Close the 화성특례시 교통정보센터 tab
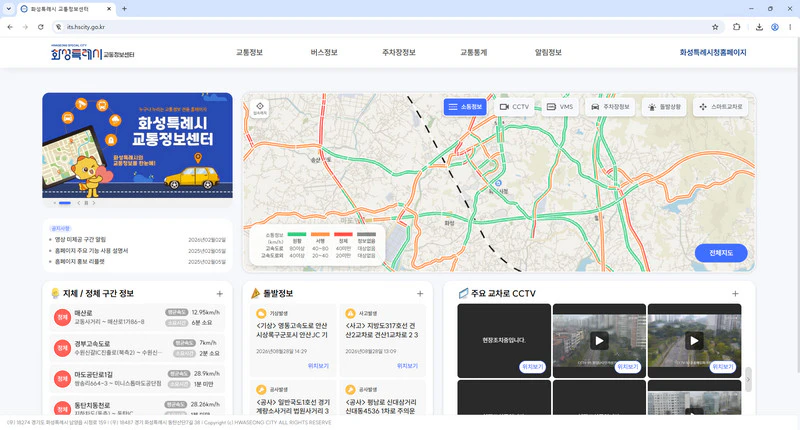800x430 pixels. pos(109,9)
